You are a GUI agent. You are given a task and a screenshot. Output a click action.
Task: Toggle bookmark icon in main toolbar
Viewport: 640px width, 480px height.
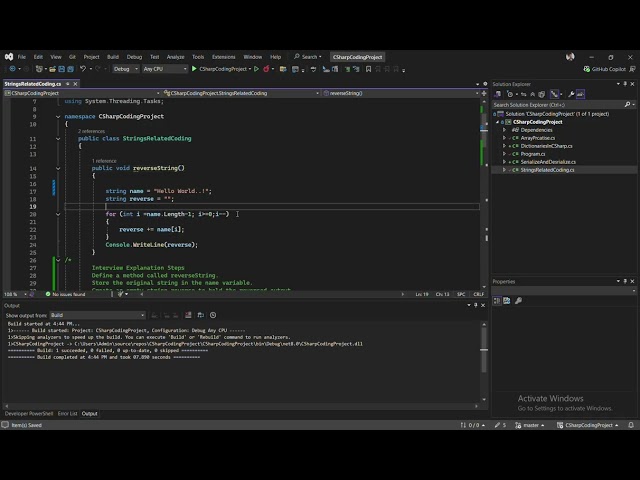368,69
